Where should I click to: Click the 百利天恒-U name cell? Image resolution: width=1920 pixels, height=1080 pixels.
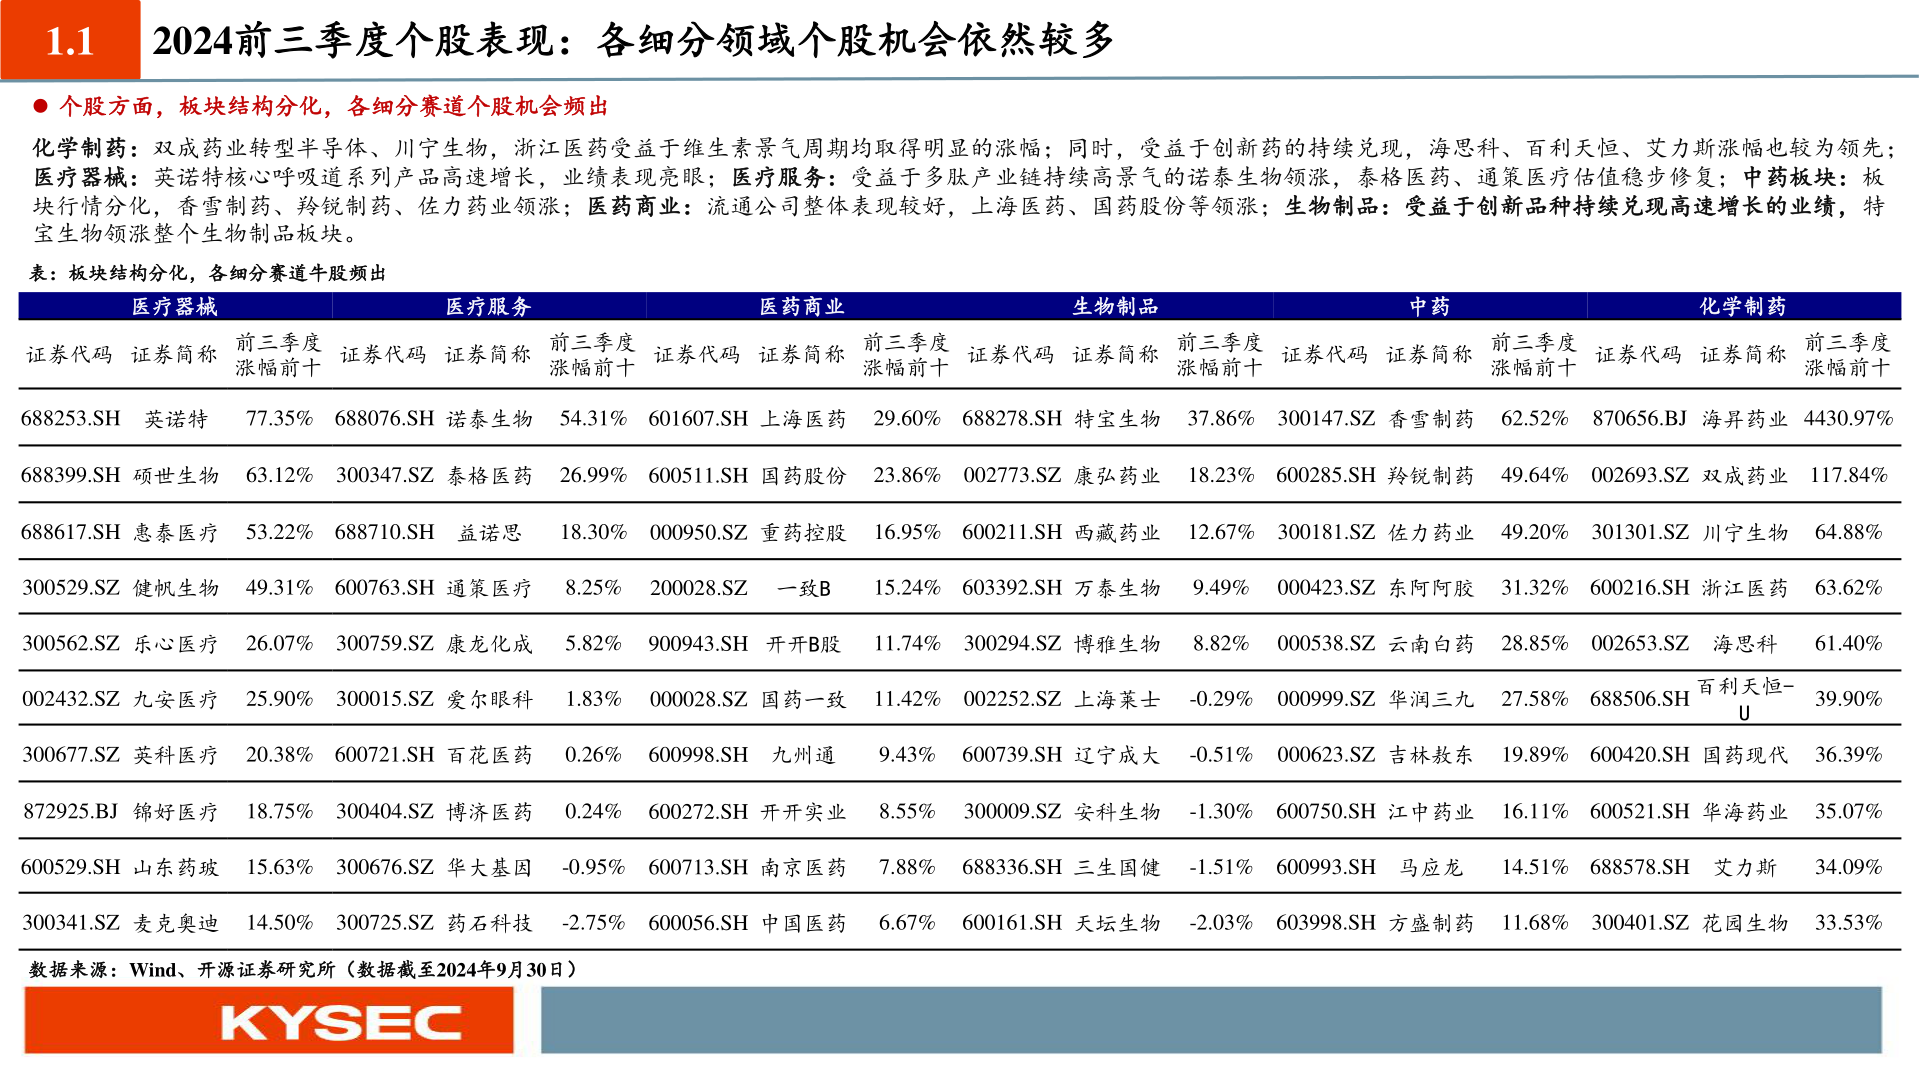(1746, 699)
